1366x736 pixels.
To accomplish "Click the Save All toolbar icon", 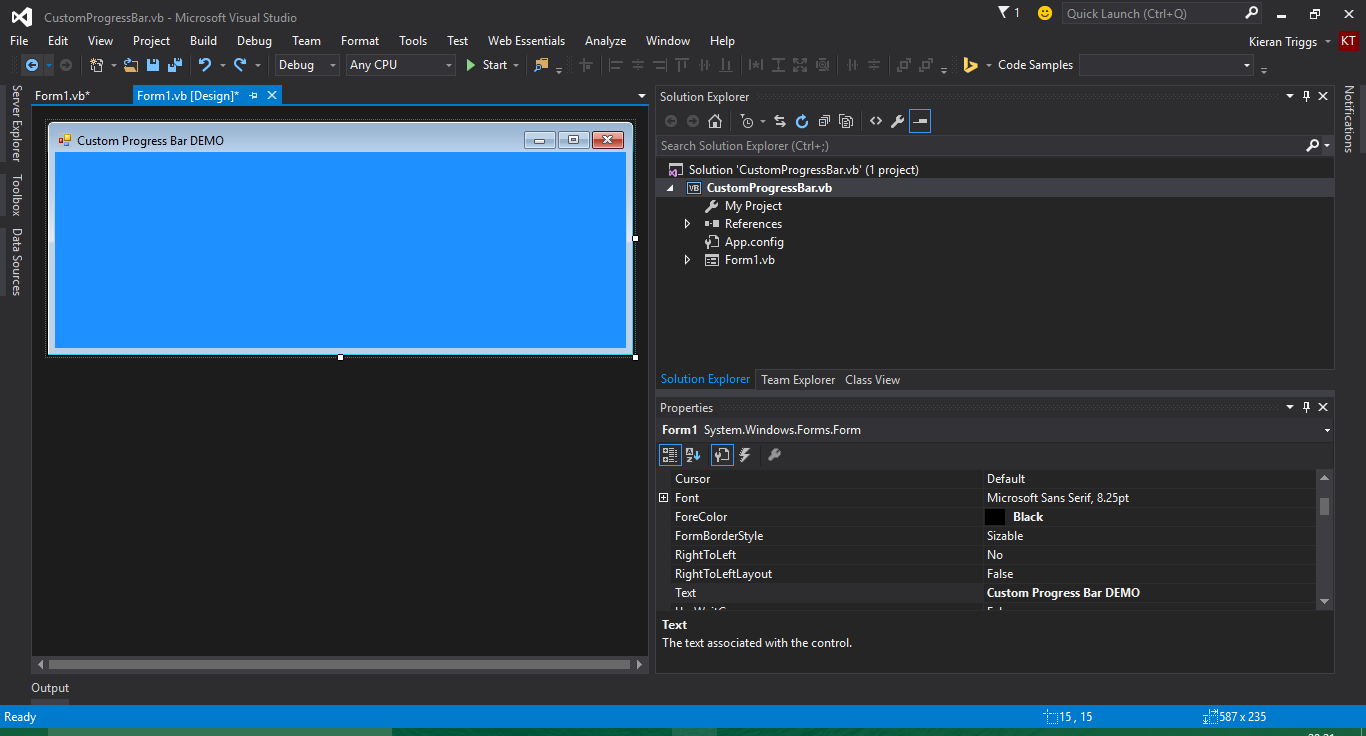I will (175, 65).
